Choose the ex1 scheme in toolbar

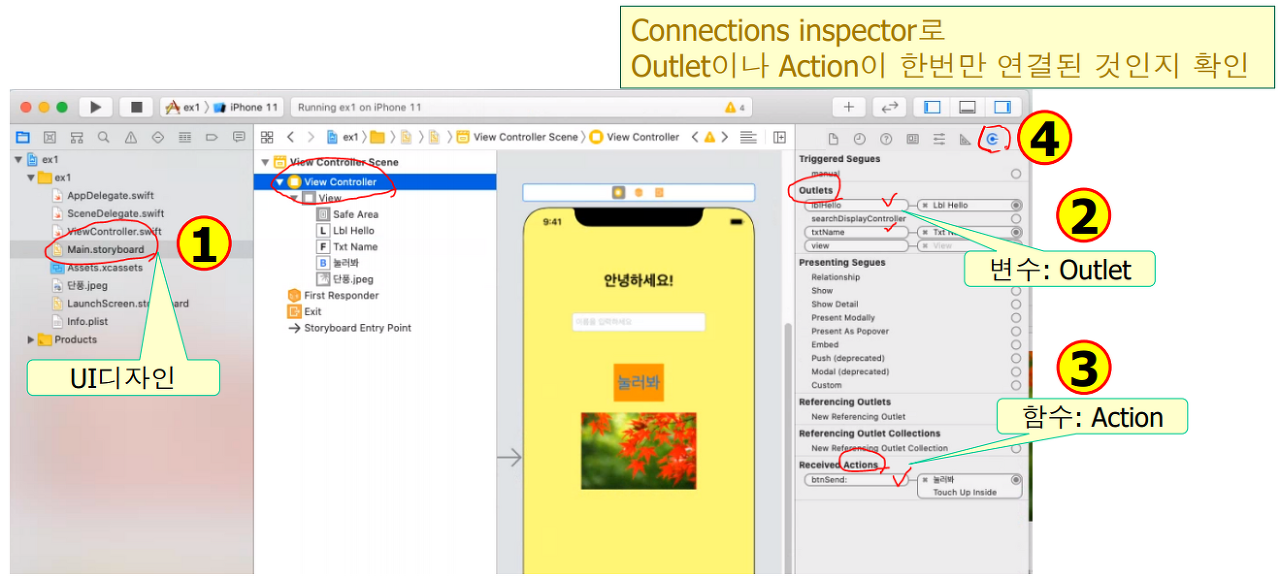click(183, 107)
